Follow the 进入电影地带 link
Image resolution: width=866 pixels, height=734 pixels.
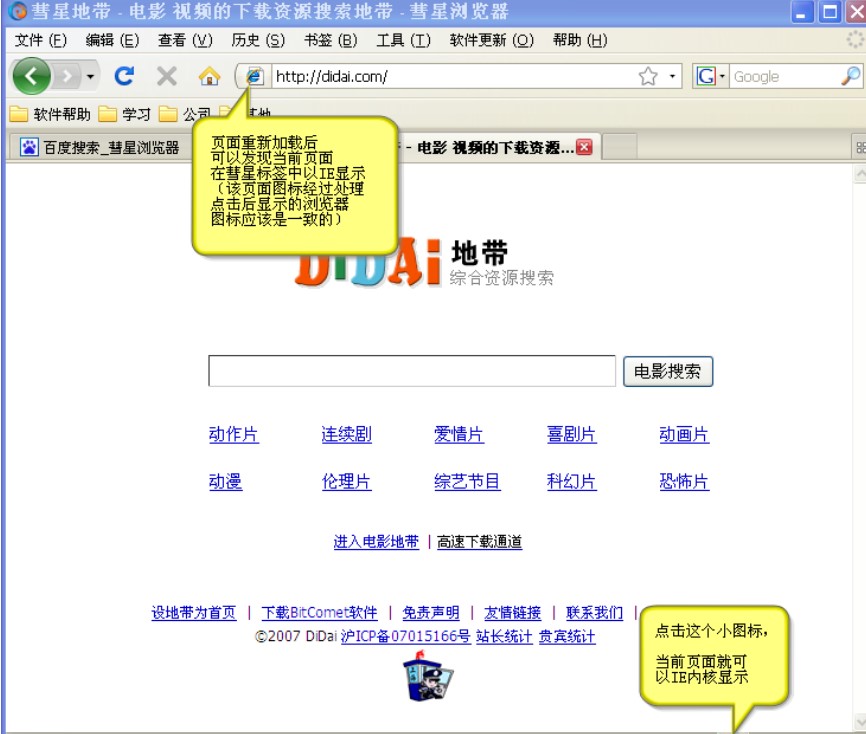[x=376, y=542]
